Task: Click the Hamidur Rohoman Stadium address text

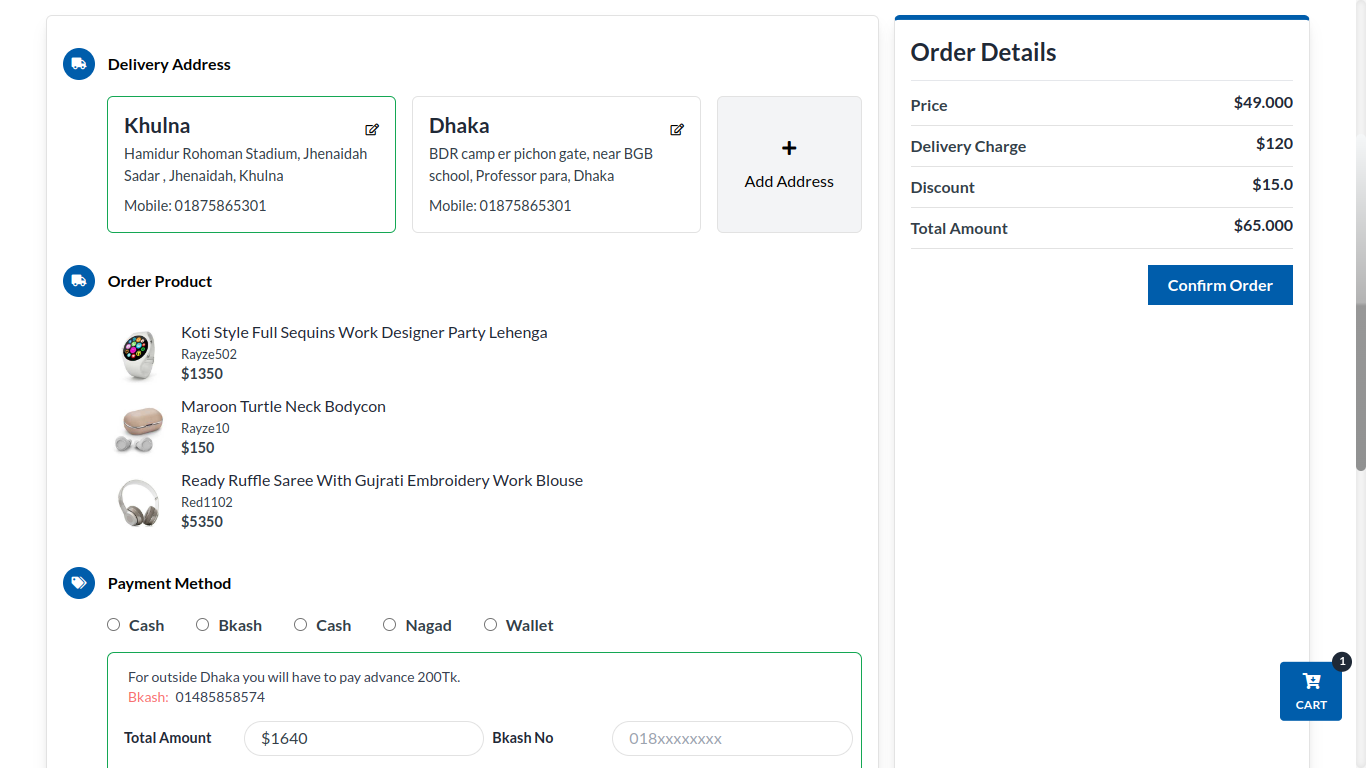Action: point(246,165)
